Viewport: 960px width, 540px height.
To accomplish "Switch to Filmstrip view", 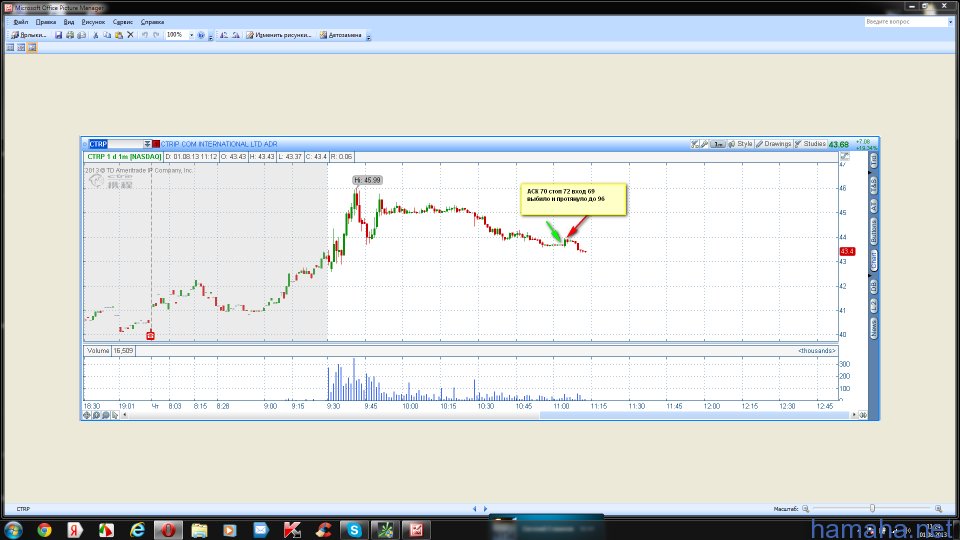I will point(21,47).
